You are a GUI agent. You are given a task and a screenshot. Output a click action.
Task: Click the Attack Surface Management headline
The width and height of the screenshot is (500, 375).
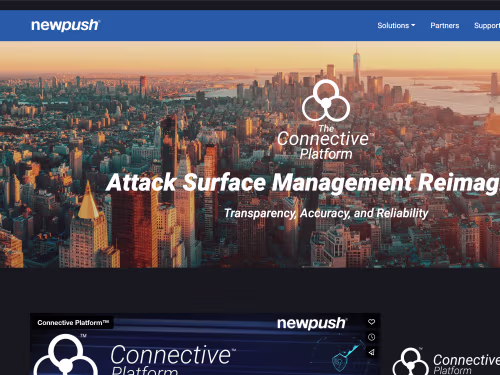(x=303, y=183)
